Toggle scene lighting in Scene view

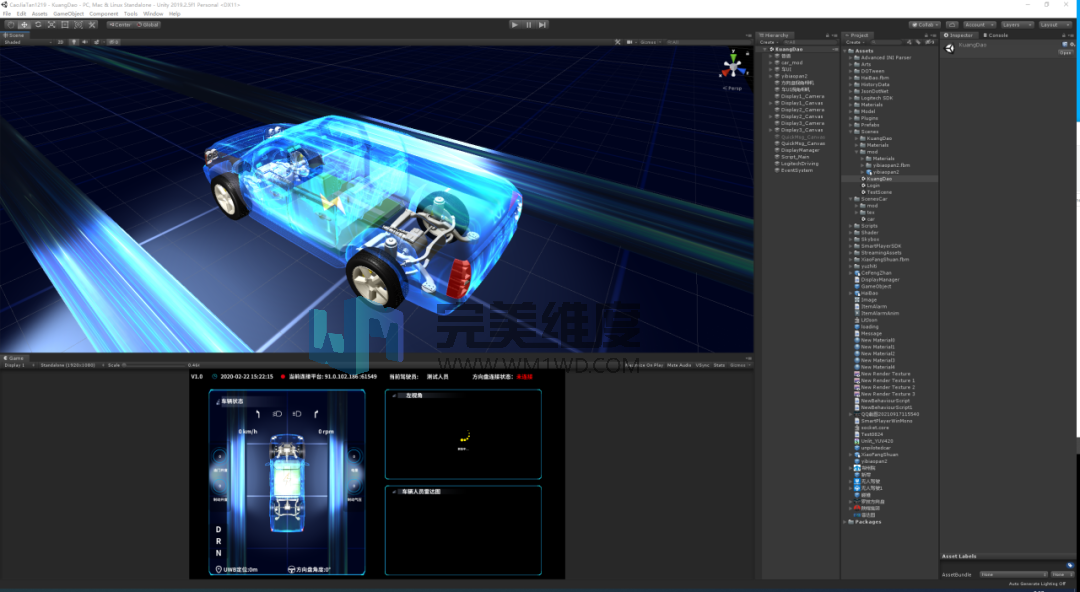point(74,42)
